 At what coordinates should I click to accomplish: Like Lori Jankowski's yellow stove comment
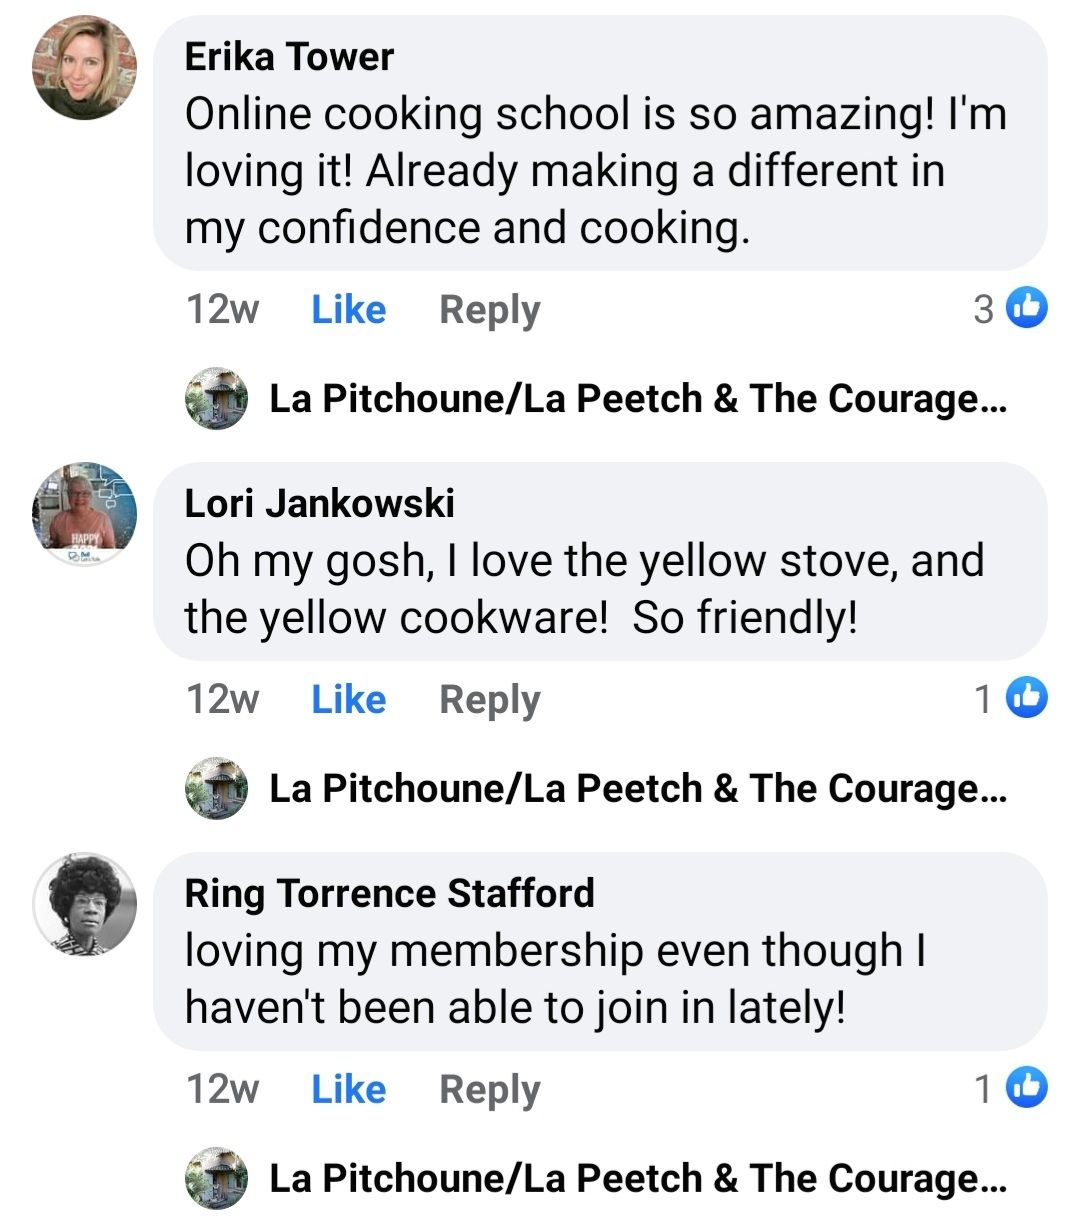[348, 700]
